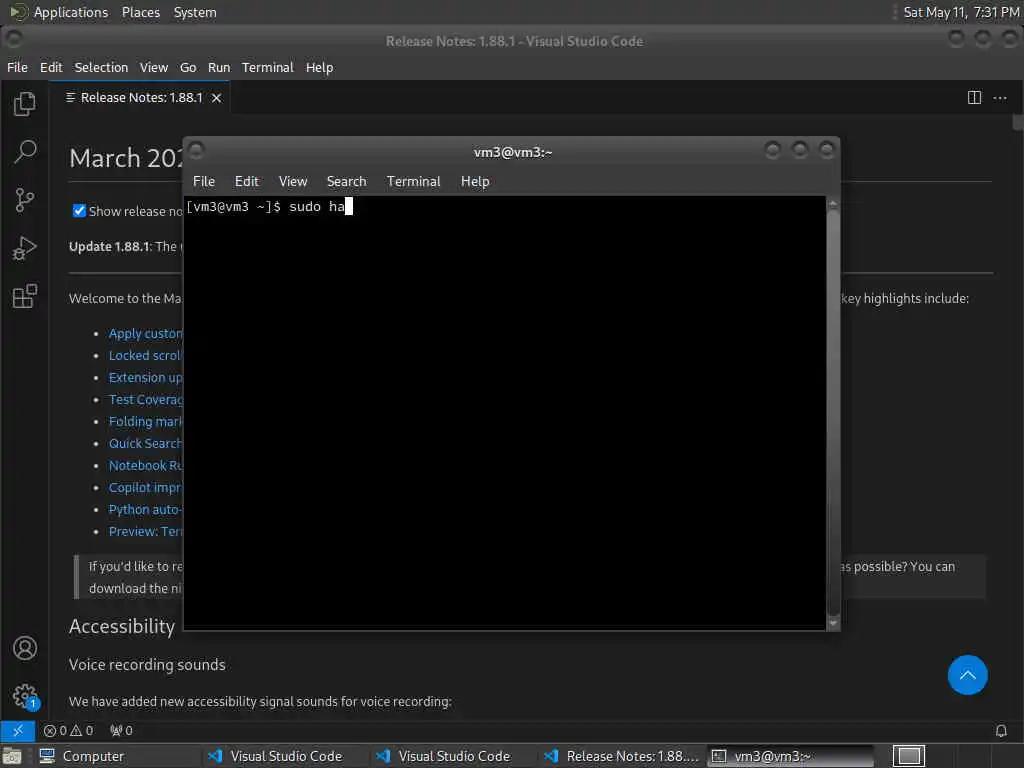Open the Places menu in top panel
Image resolution: width=1024 pixels, height=768 pixels.
click(141, 12)
